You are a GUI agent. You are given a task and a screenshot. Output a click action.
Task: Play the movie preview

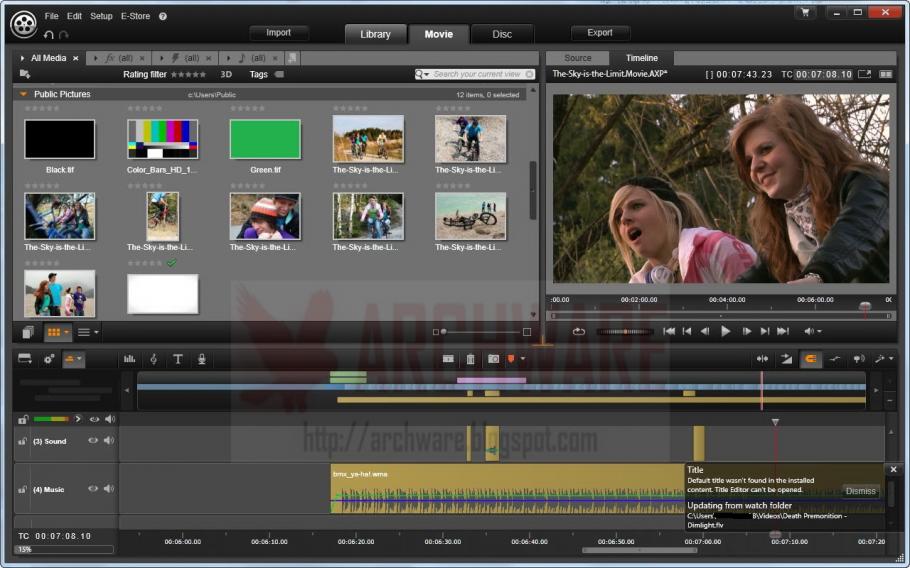pos(725,331)
